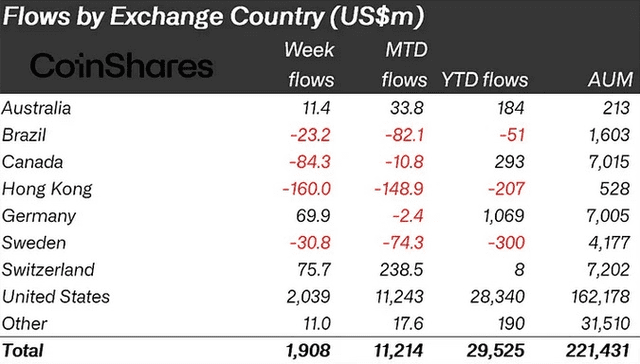Image resolution: width=640 pixels, height=364 pixels.
Task: Click Hong Kong's -160.0 week flows value
Action: click(306, 189)
